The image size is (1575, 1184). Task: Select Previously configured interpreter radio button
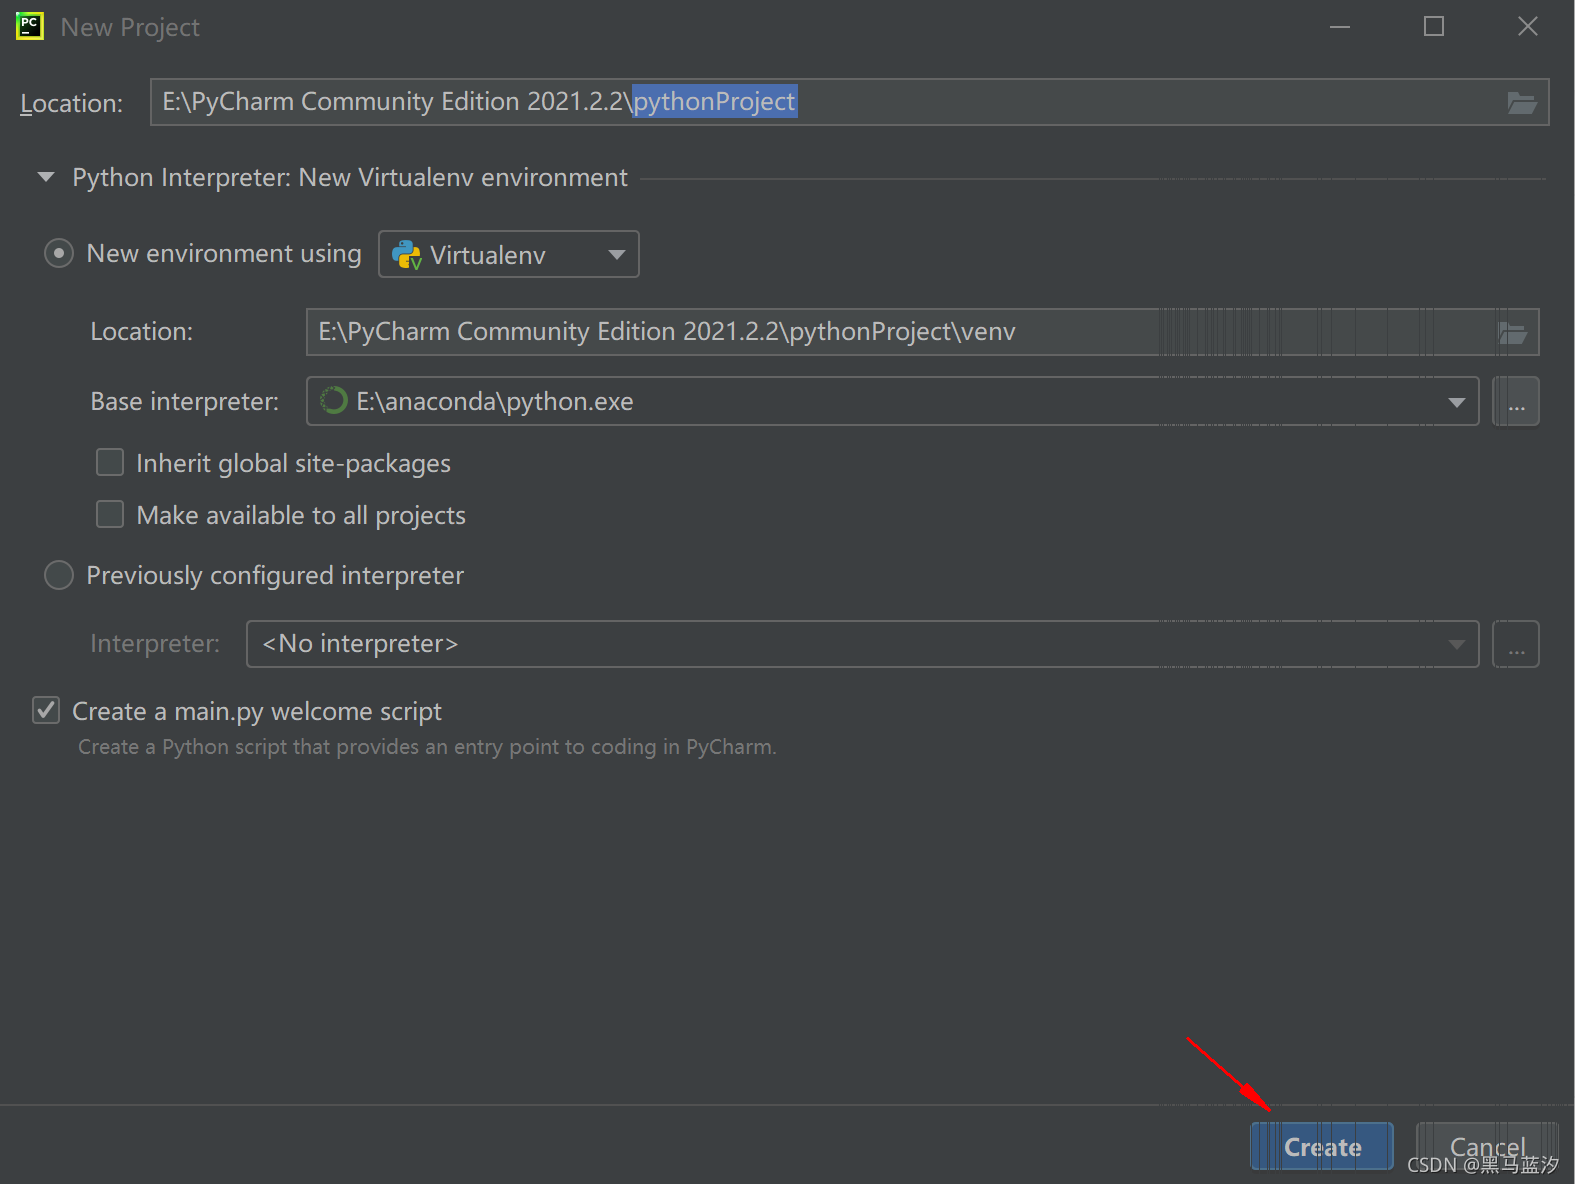click(x=59, y=575)
